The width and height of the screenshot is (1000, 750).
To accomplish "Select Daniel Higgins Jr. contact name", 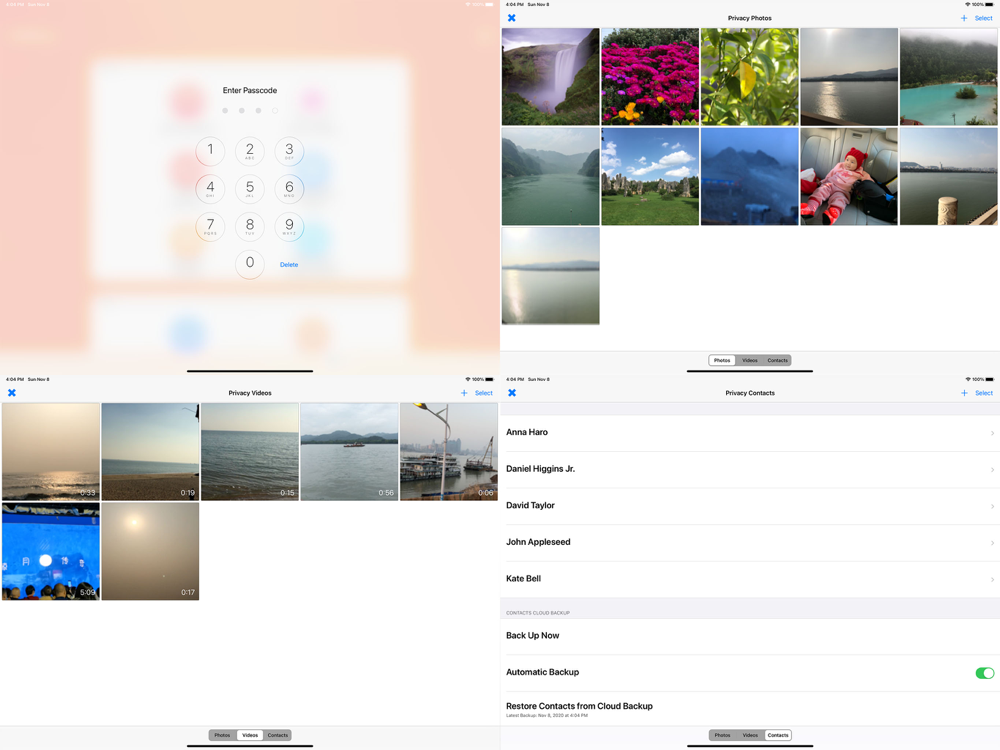I will point(540,469).
